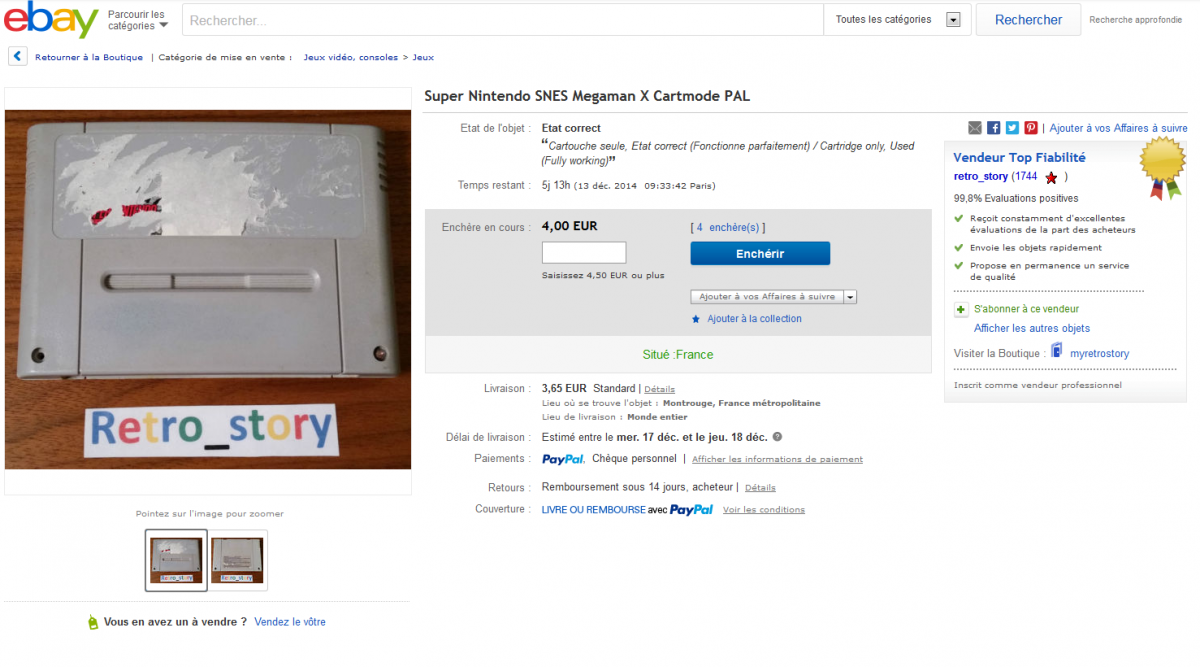Image resolution: width=1200 pixels, height=667 pixels.
Task: Click the Rechercher search text field
Action: [x=502, y=20]
